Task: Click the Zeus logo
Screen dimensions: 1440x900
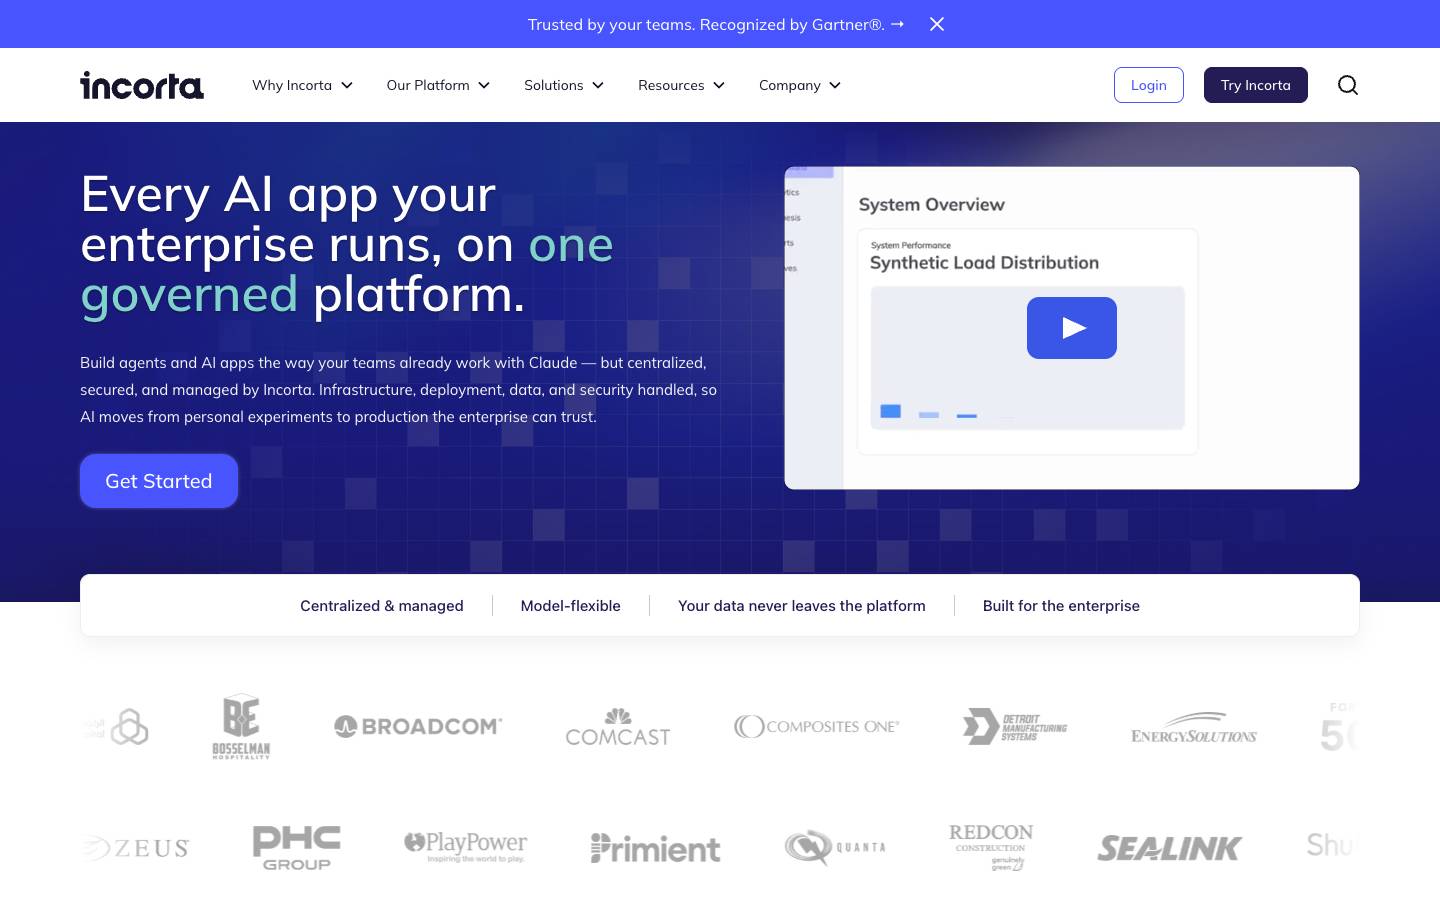Action: coord(137,849)
